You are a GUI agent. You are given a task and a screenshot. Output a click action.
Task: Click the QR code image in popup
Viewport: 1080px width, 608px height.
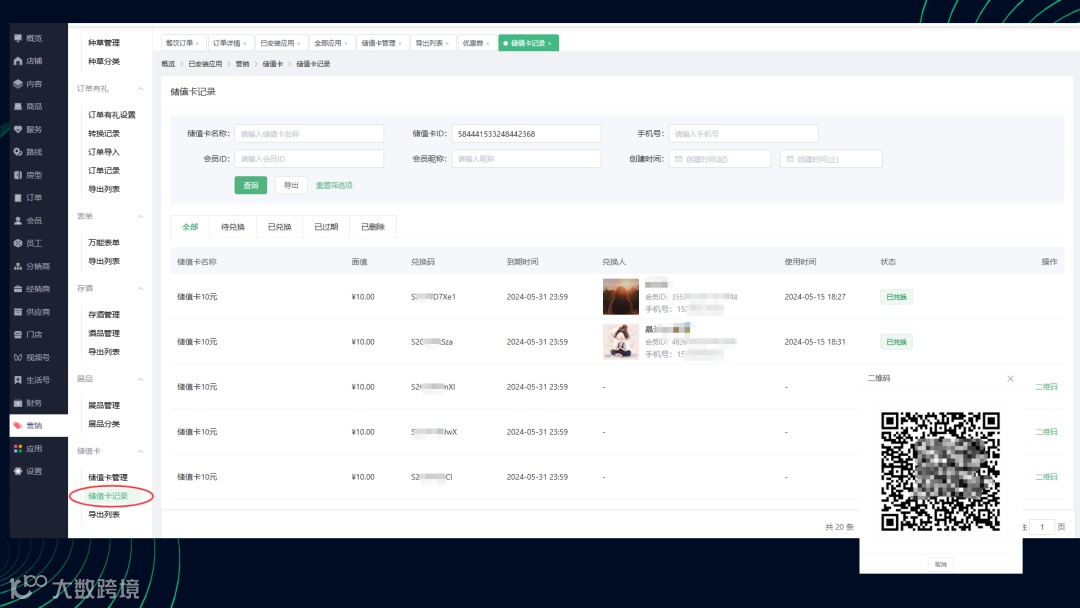[941, 472]
